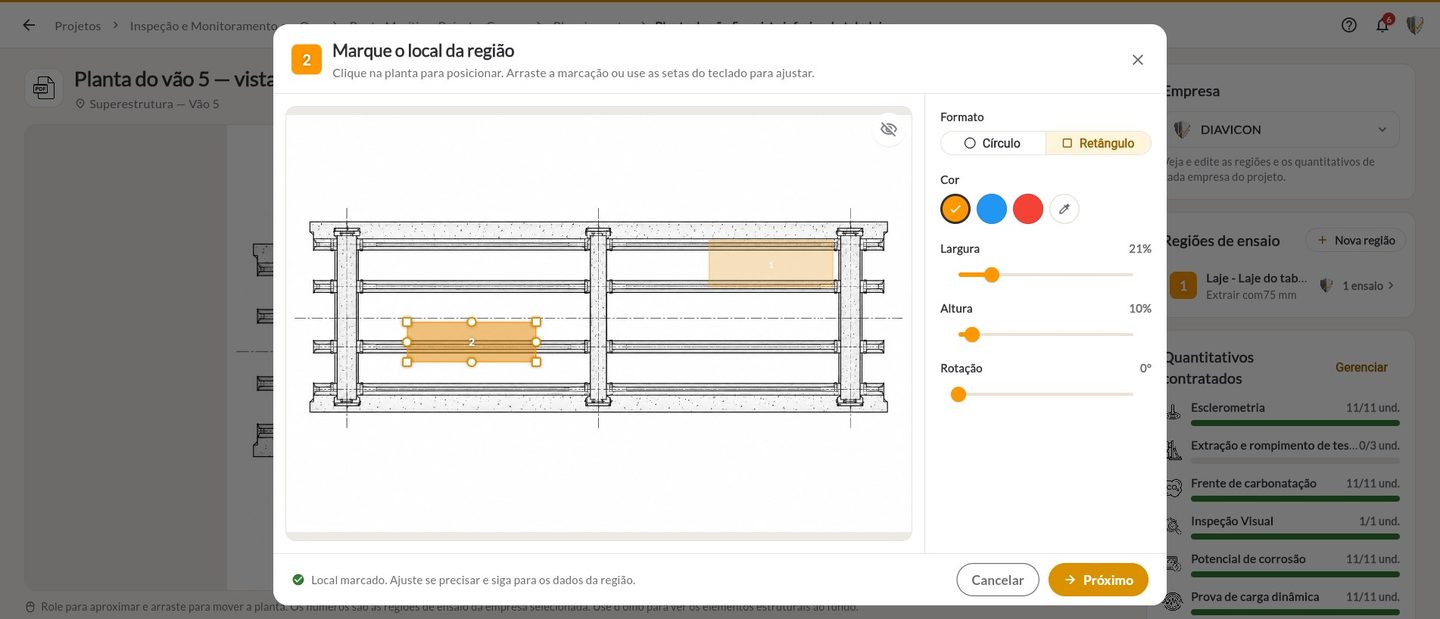
Task: Adjust the Rotação slider handle
Action: click(958, 394)
